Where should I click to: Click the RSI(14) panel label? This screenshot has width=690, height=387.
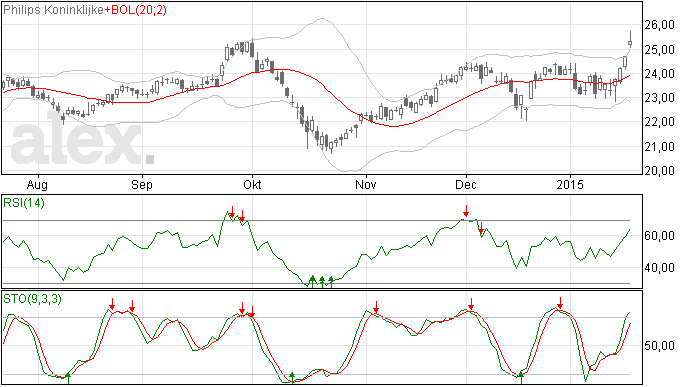coord(24,203)
